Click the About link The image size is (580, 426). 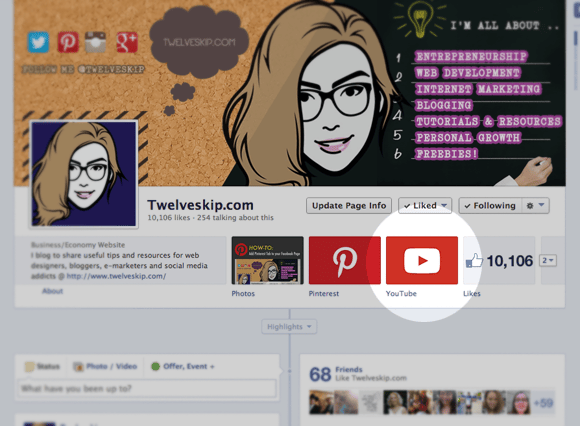click(x=53, y=291)
